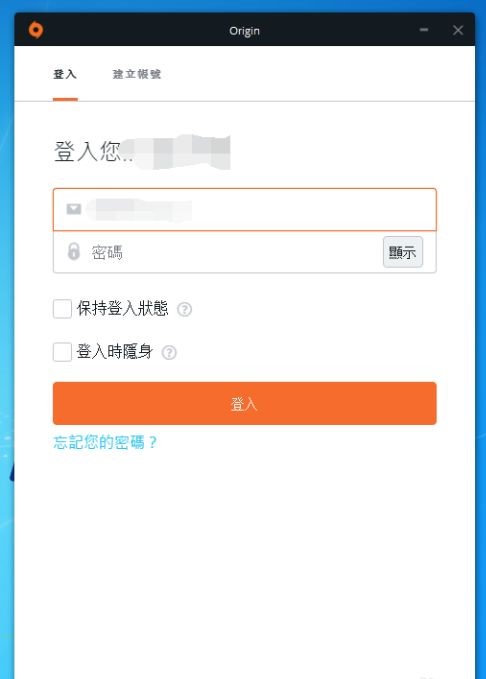Open the 建立帳號 tab
Screen dimensions: 486x679
click(x=137, y=74)
